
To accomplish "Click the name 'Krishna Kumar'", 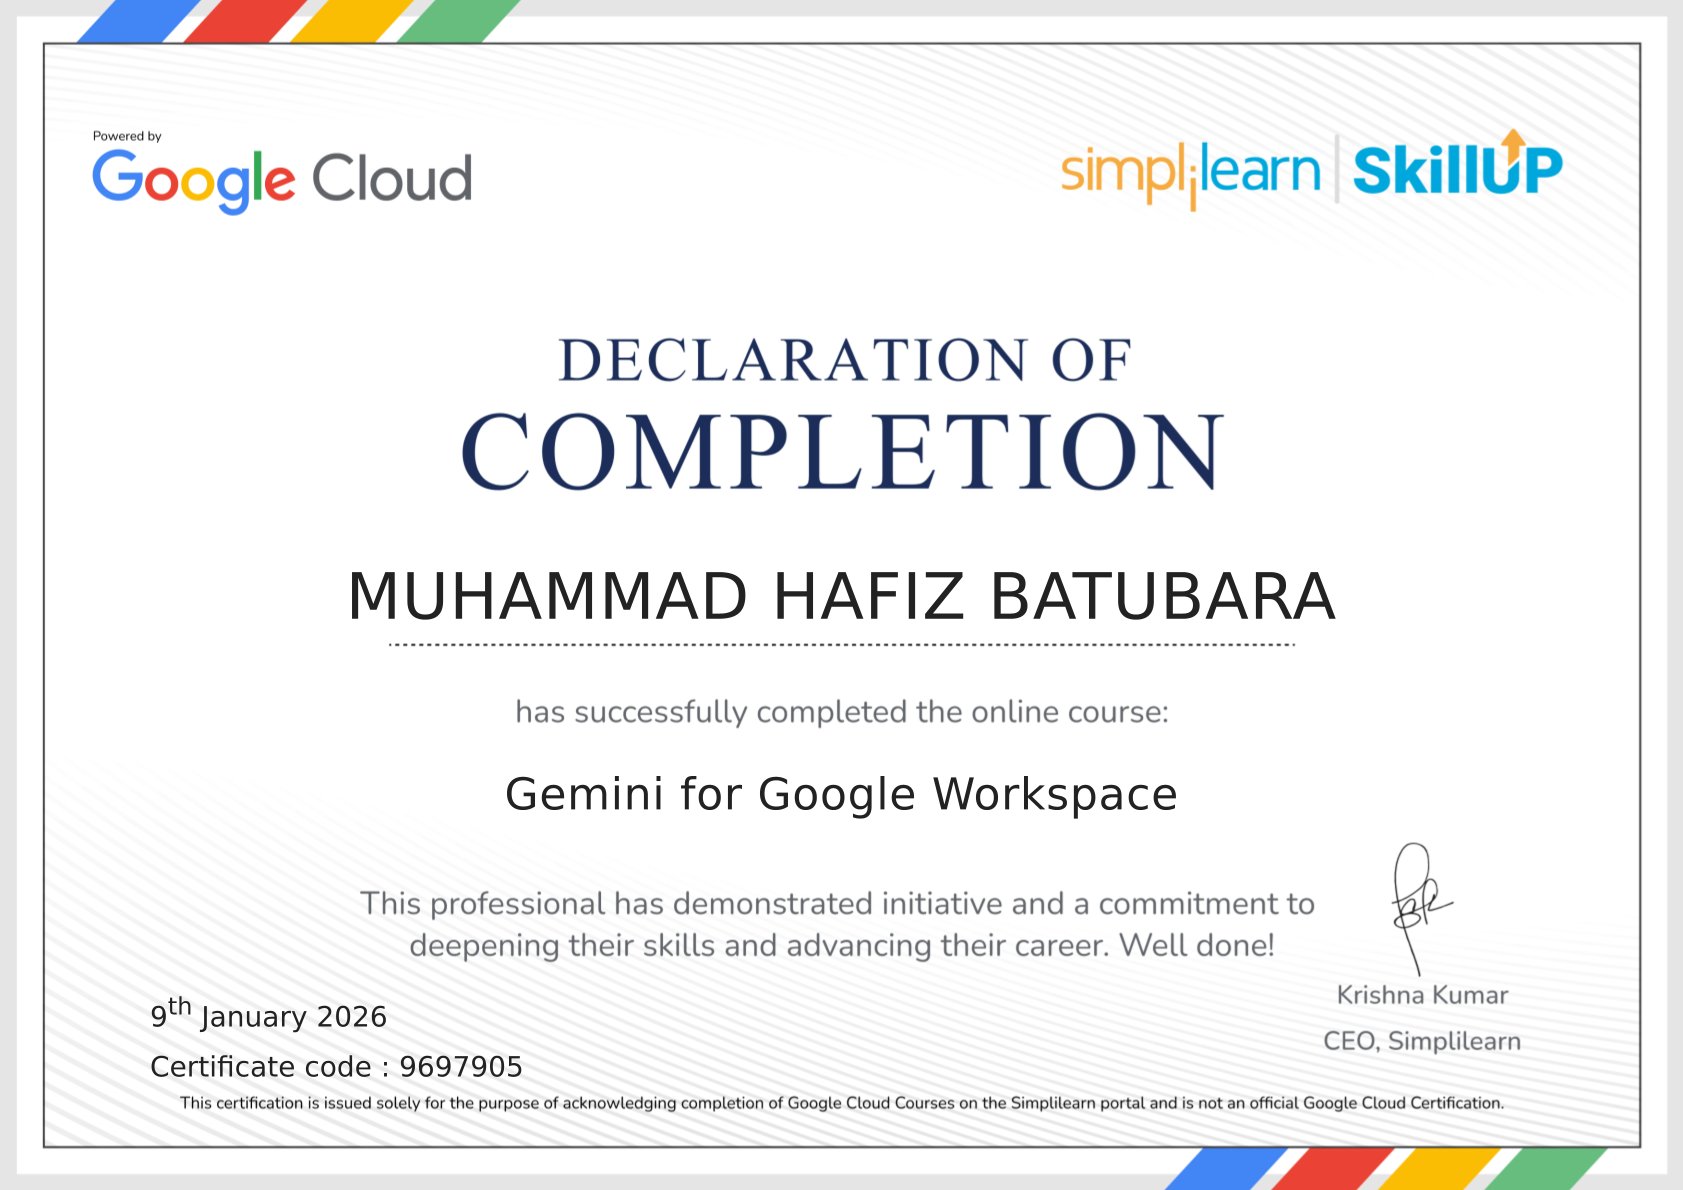I will [x=1422, y=995].
